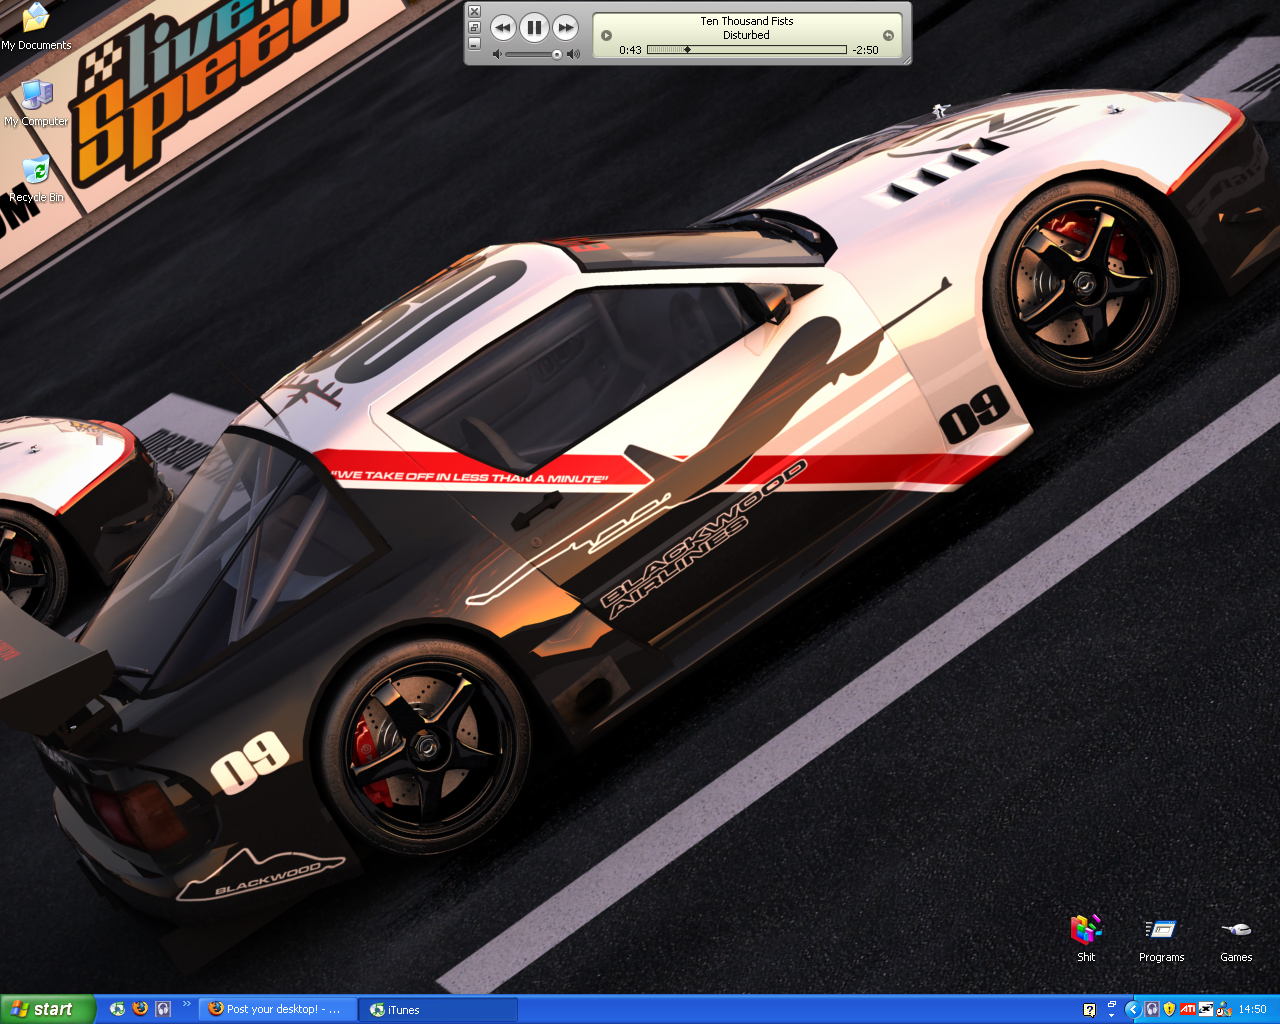Open the ATI tray icon
The width and height of the screenshot is (1280, 1024).
[x=1188, y=1010]
